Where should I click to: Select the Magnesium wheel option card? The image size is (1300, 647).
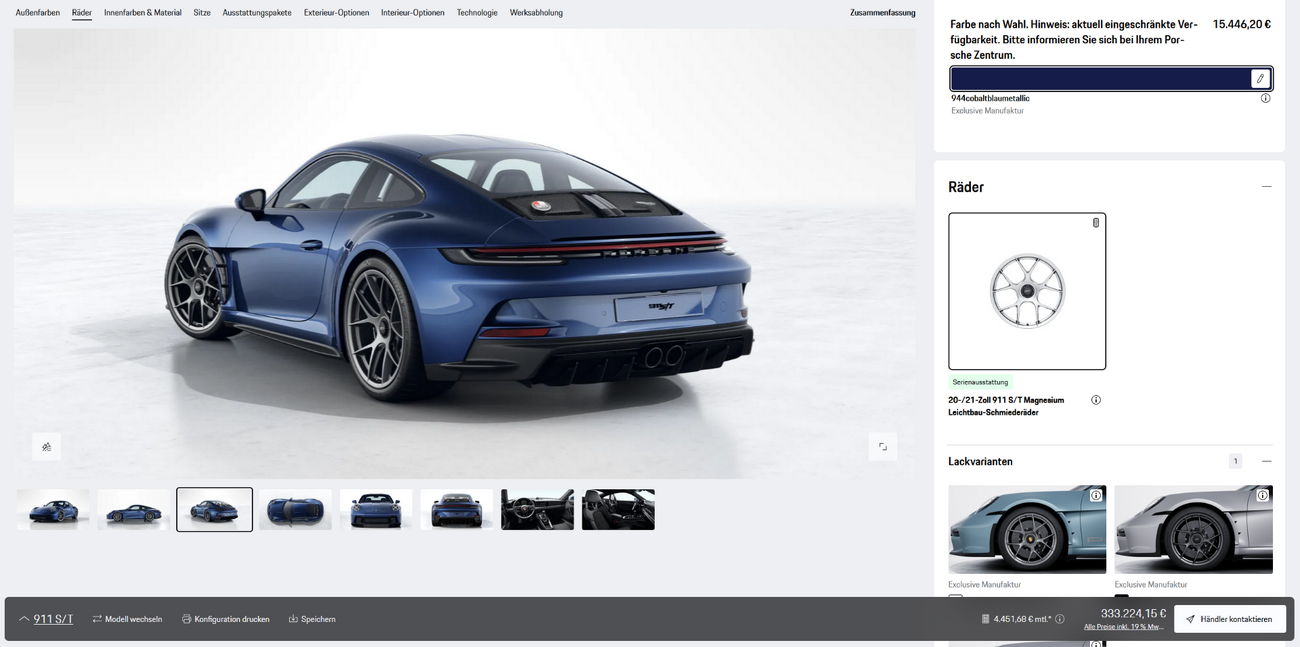[1027, 291]
